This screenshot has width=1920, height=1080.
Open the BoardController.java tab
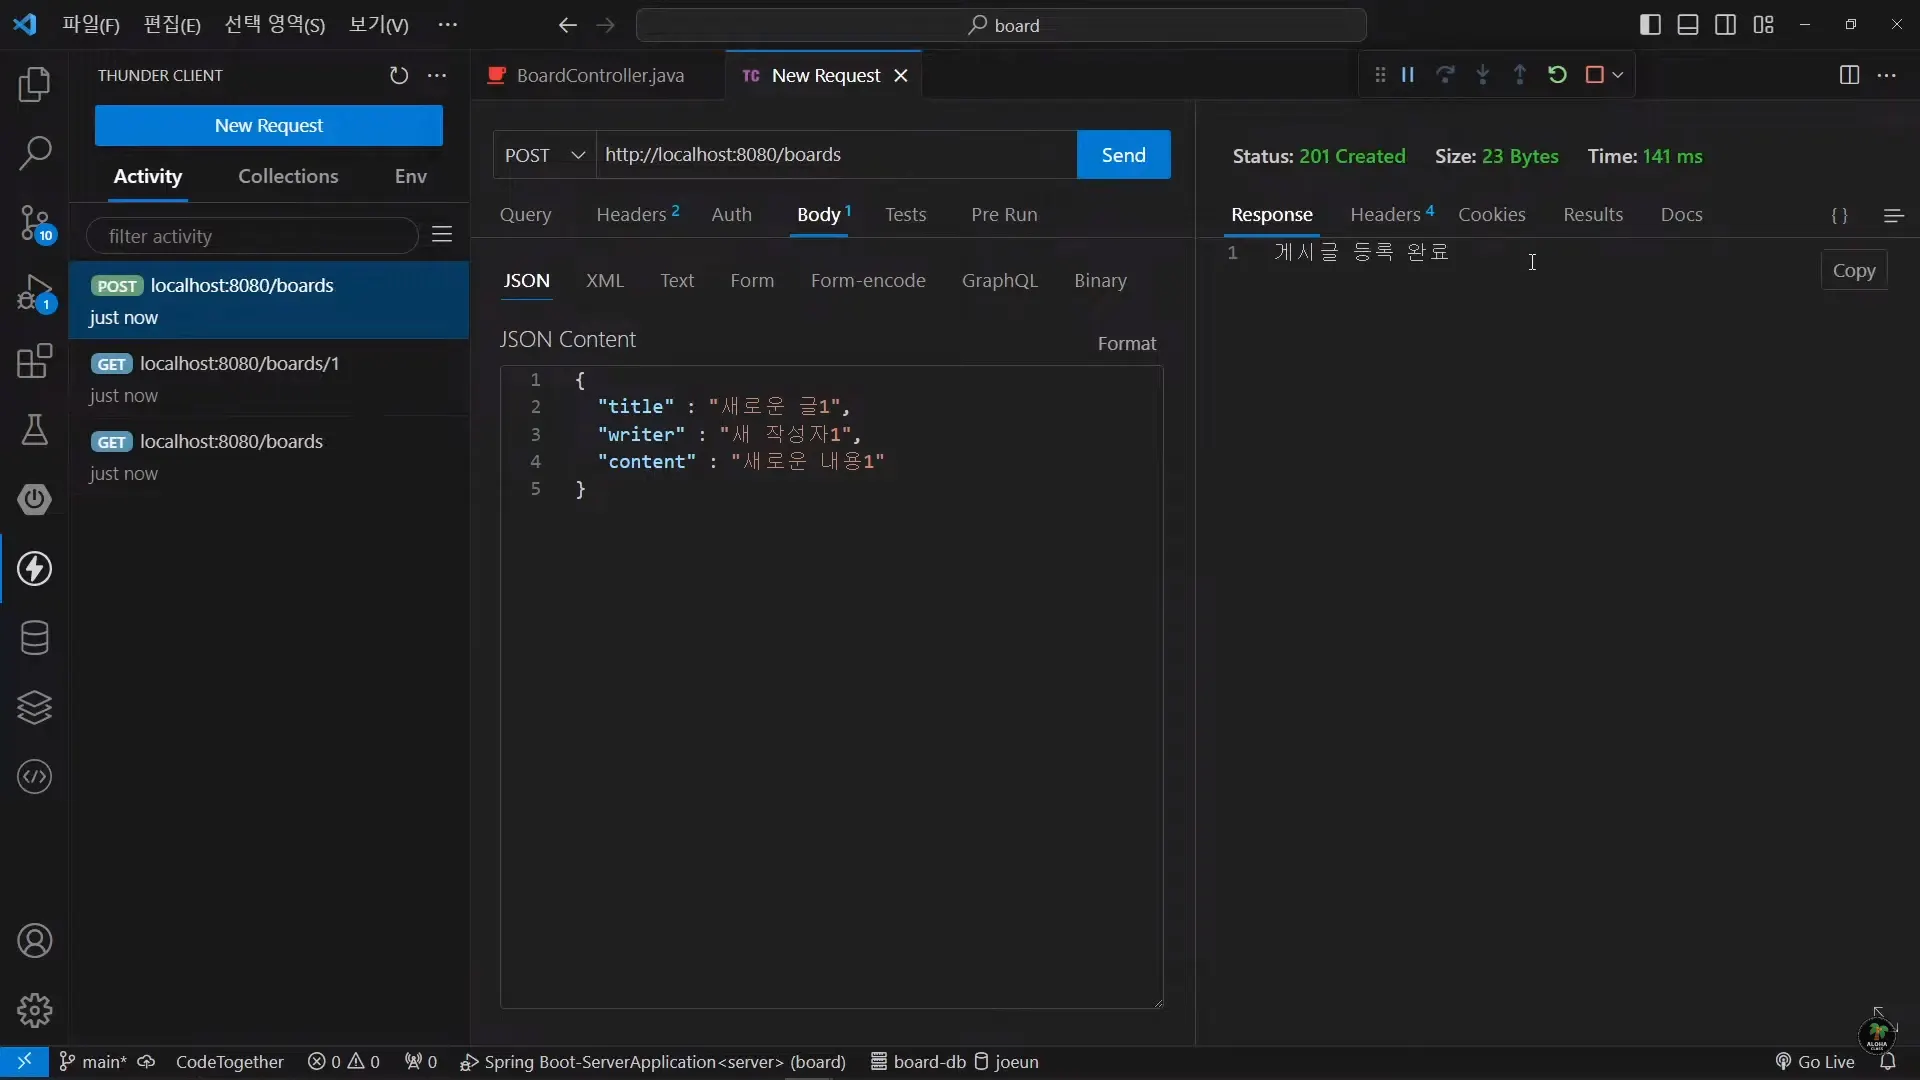(599, 76)
